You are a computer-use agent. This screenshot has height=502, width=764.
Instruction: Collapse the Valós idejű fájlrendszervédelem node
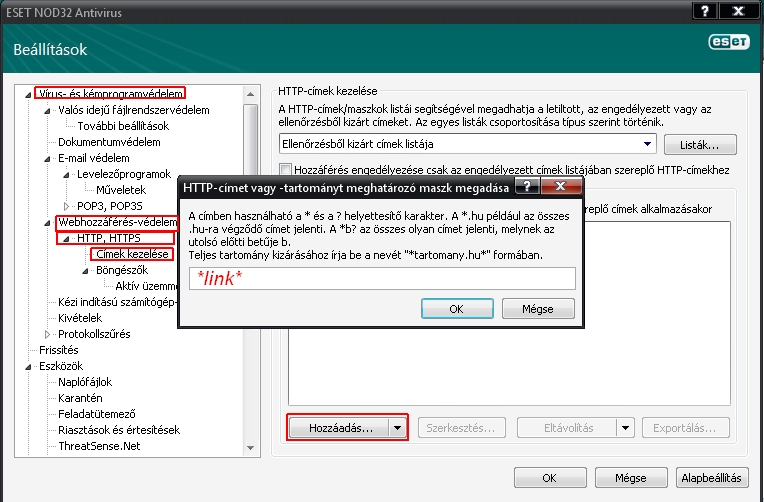(x=47, y=111)
